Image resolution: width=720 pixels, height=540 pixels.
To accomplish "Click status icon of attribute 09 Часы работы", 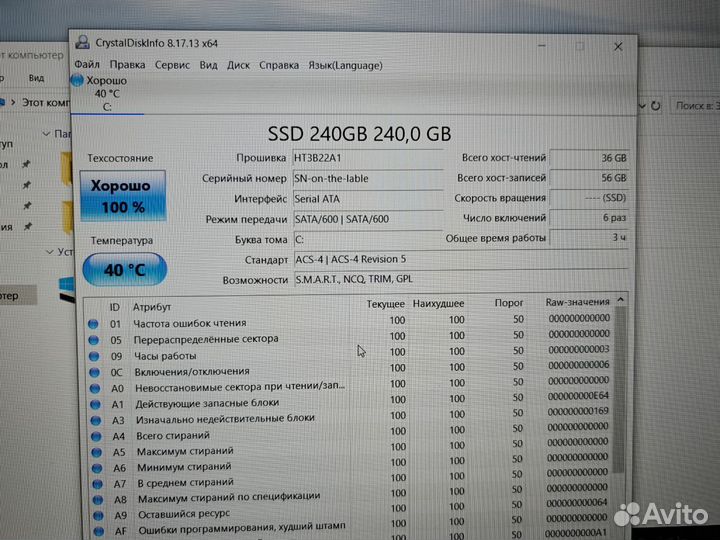I will coord(94,356).
